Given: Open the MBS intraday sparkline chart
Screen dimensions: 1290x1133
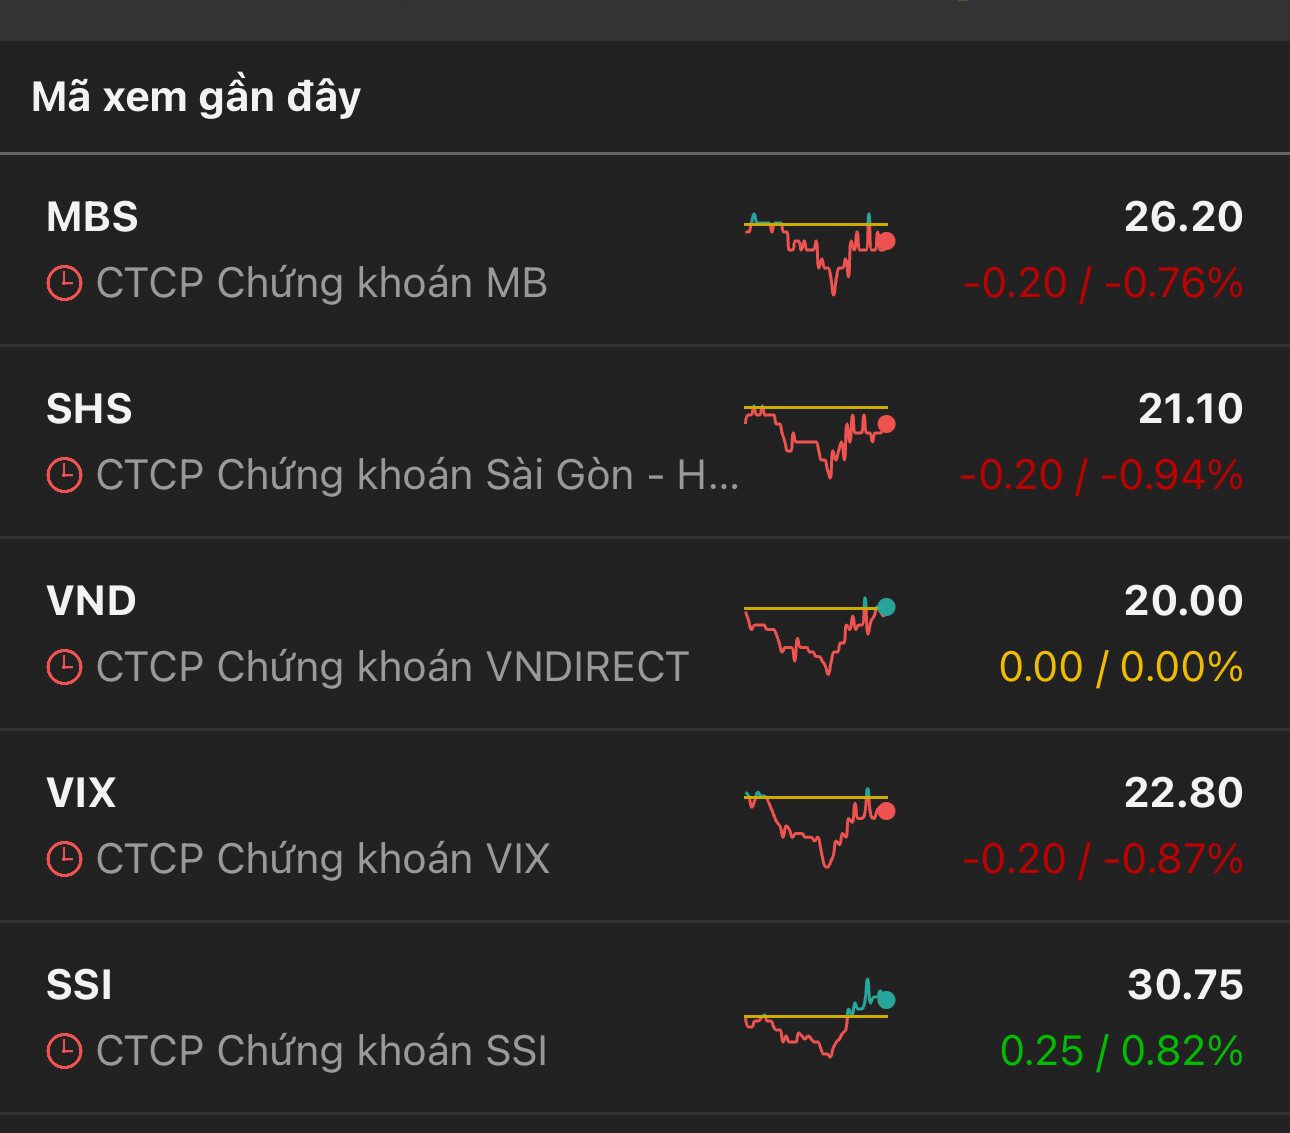Looking at the screenshot, I should click(819, 250).
